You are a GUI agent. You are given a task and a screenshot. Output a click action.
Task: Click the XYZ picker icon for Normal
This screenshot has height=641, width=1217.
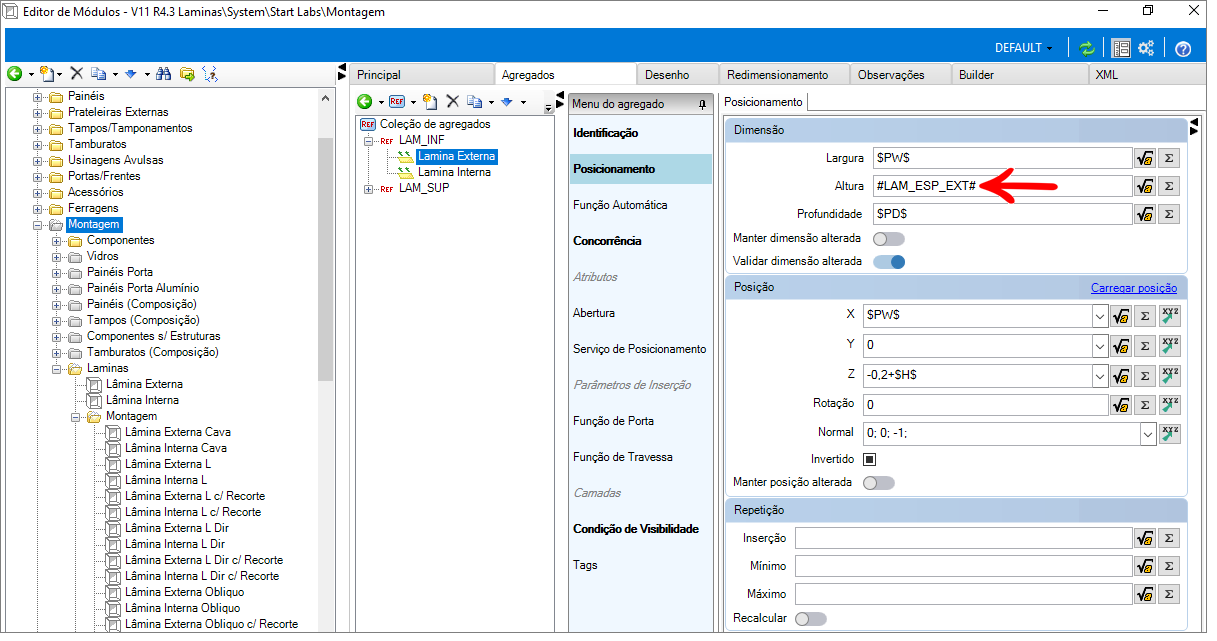1171,434
